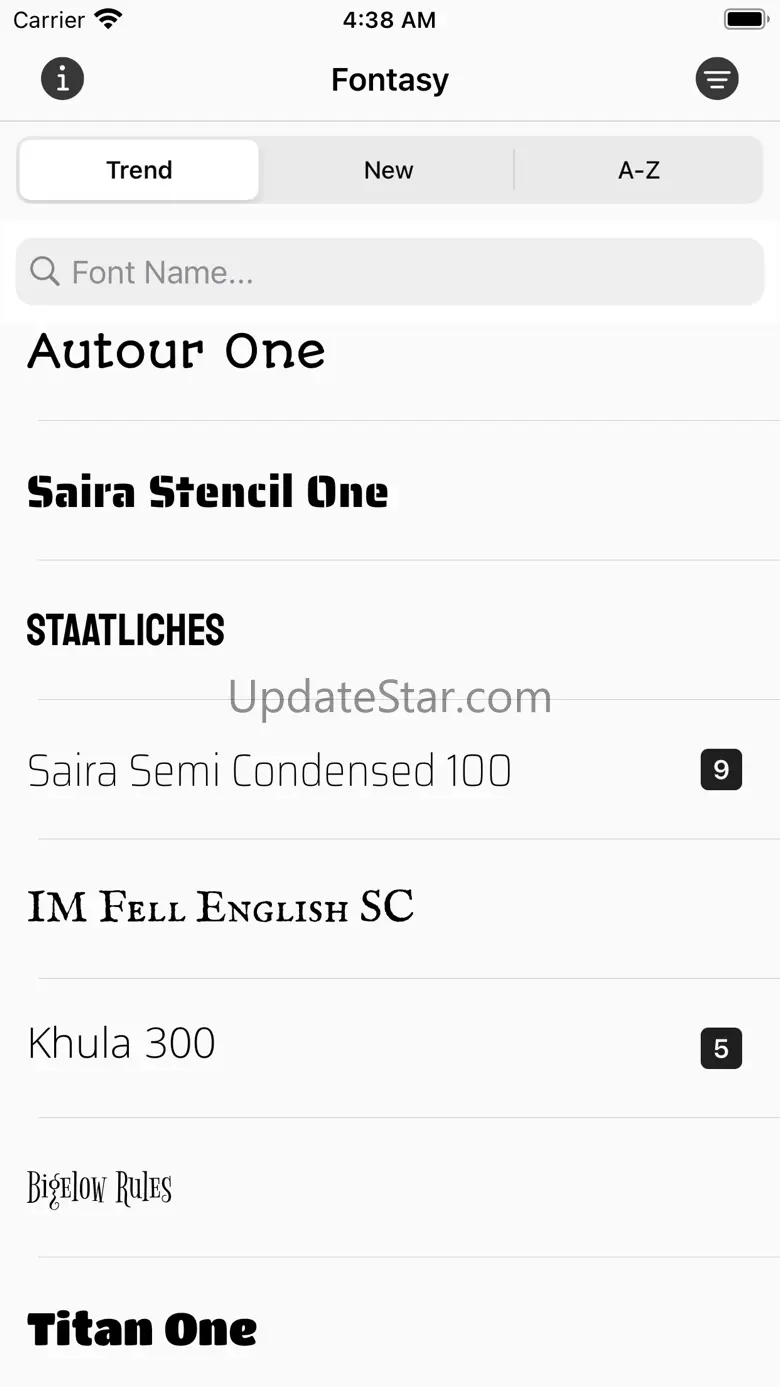This screenshot has width=780, height=1387.
Task: Tap the Wi-Fi status icon
Action: (x=107, y=19)
